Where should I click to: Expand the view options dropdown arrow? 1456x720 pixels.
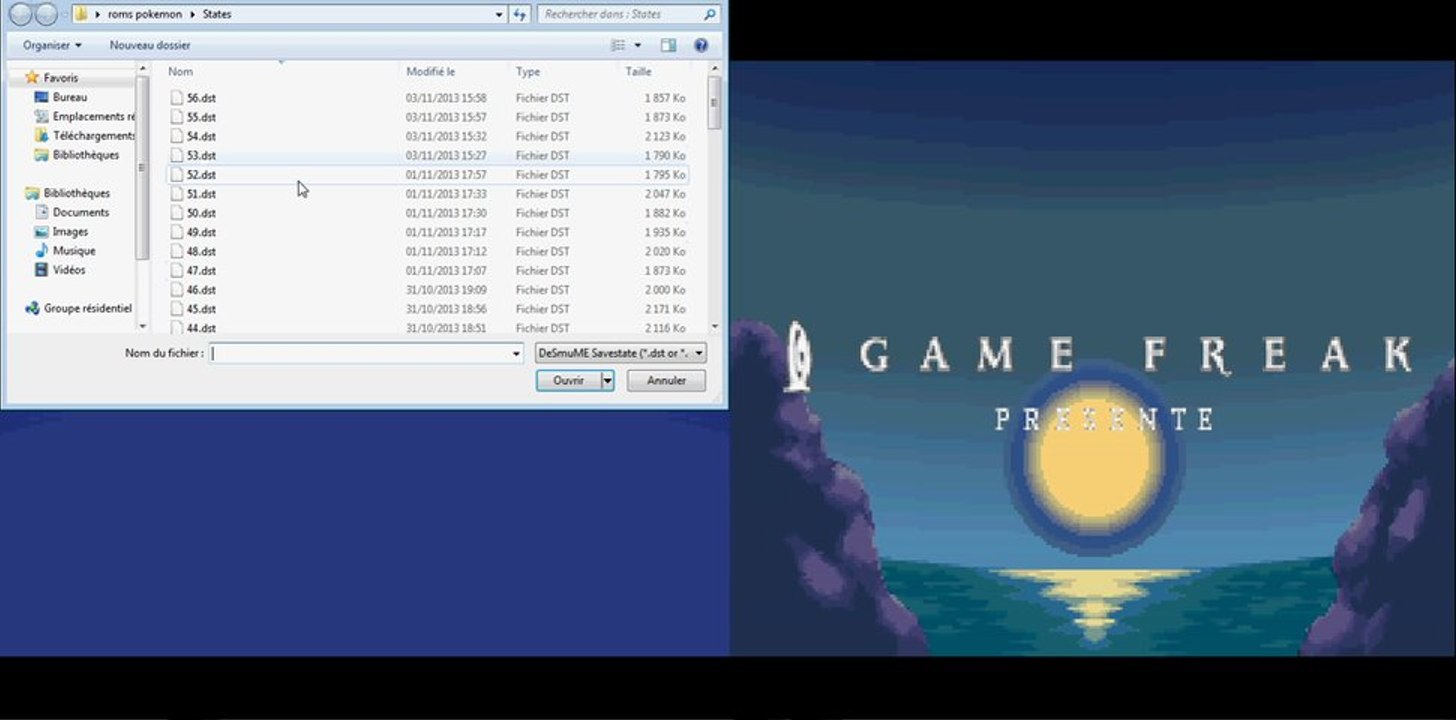tap(638, 45)
